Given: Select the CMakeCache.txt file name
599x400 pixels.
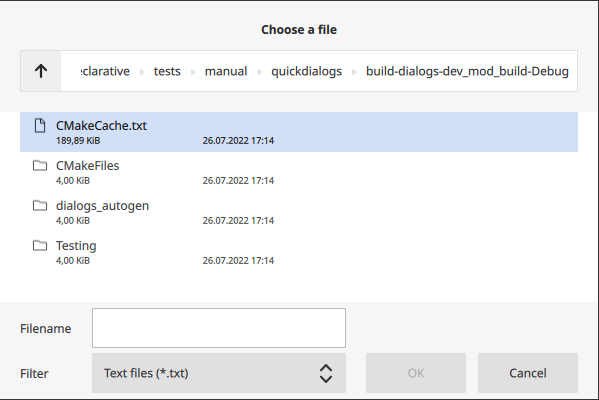Looking at the screenshot, I should (101, 126).
